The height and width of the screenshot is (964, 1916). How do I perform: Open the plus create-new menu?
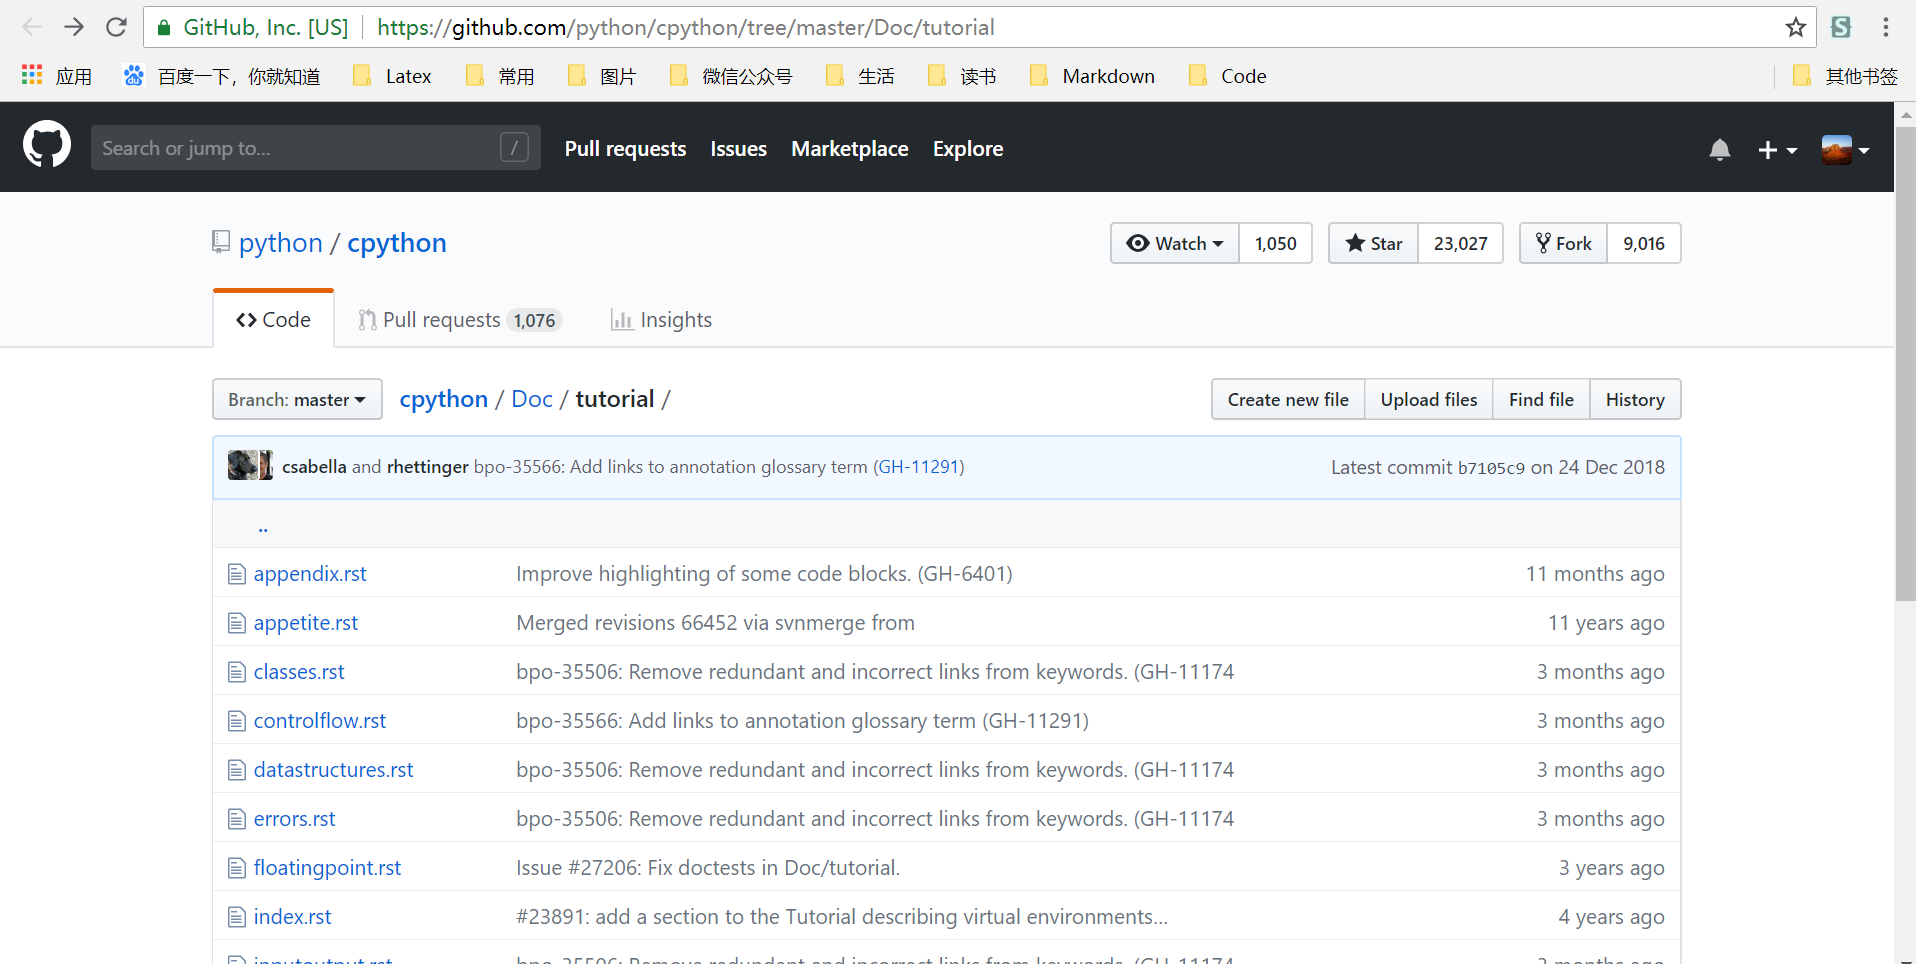click(x=1777, y=150)
